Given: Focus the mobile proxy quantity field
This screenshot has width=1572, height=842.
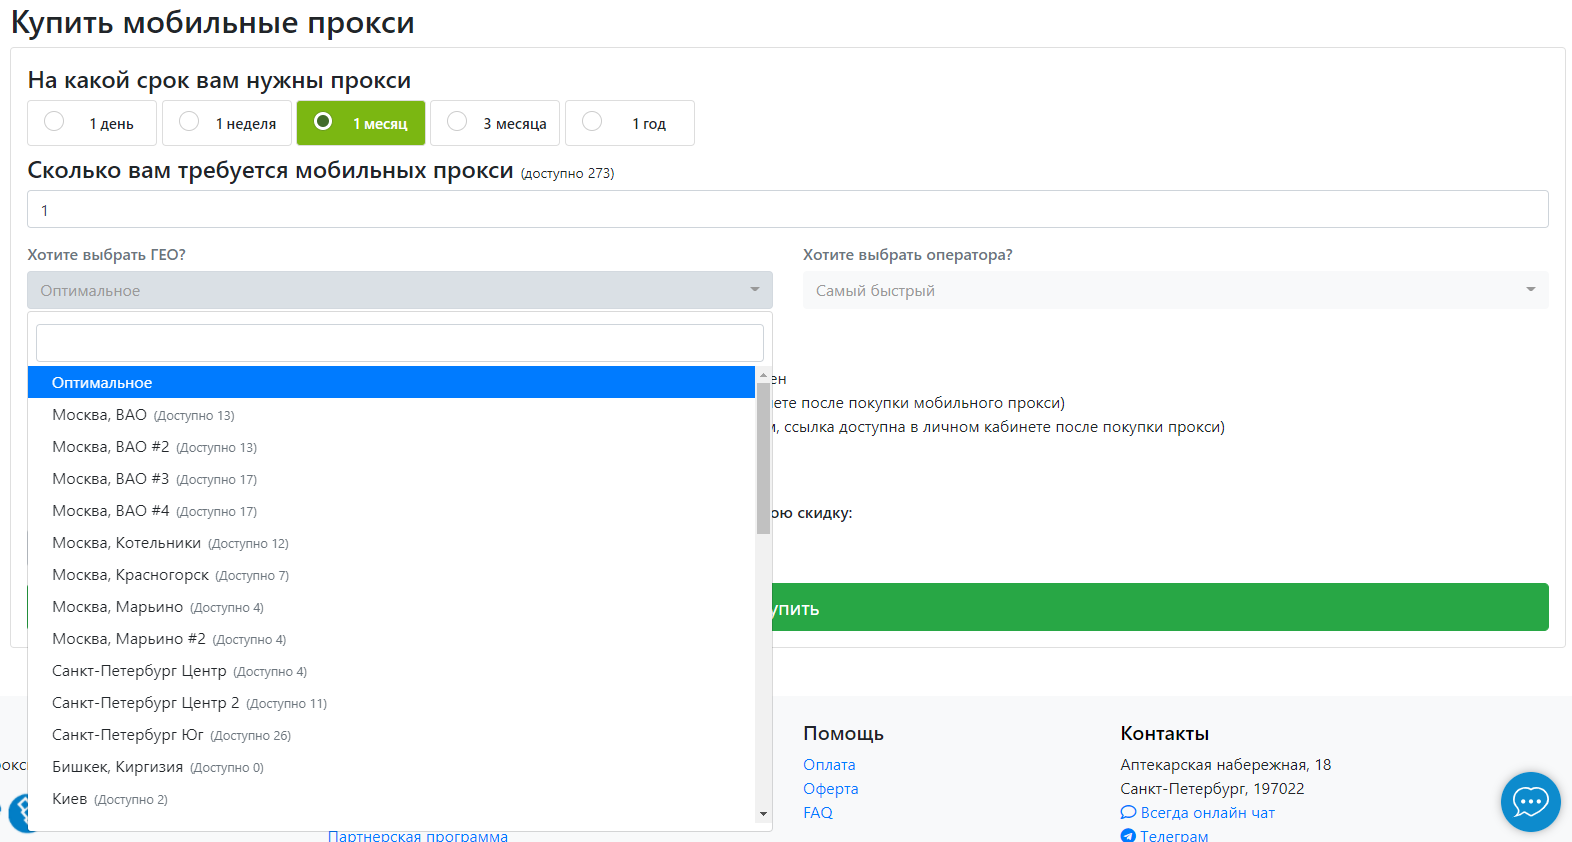Looking at the screenshot, I should click(788, 209).
